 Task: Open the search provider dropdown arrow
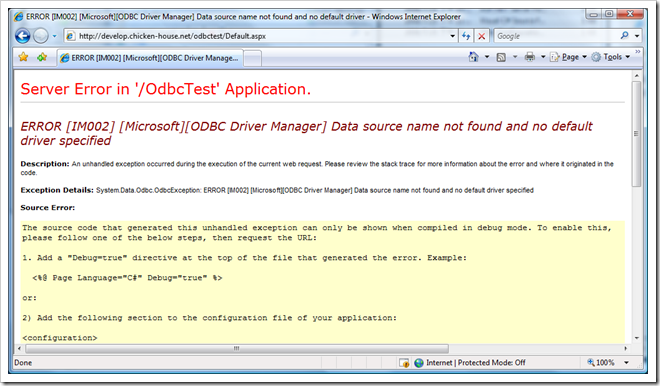(637, 36)
